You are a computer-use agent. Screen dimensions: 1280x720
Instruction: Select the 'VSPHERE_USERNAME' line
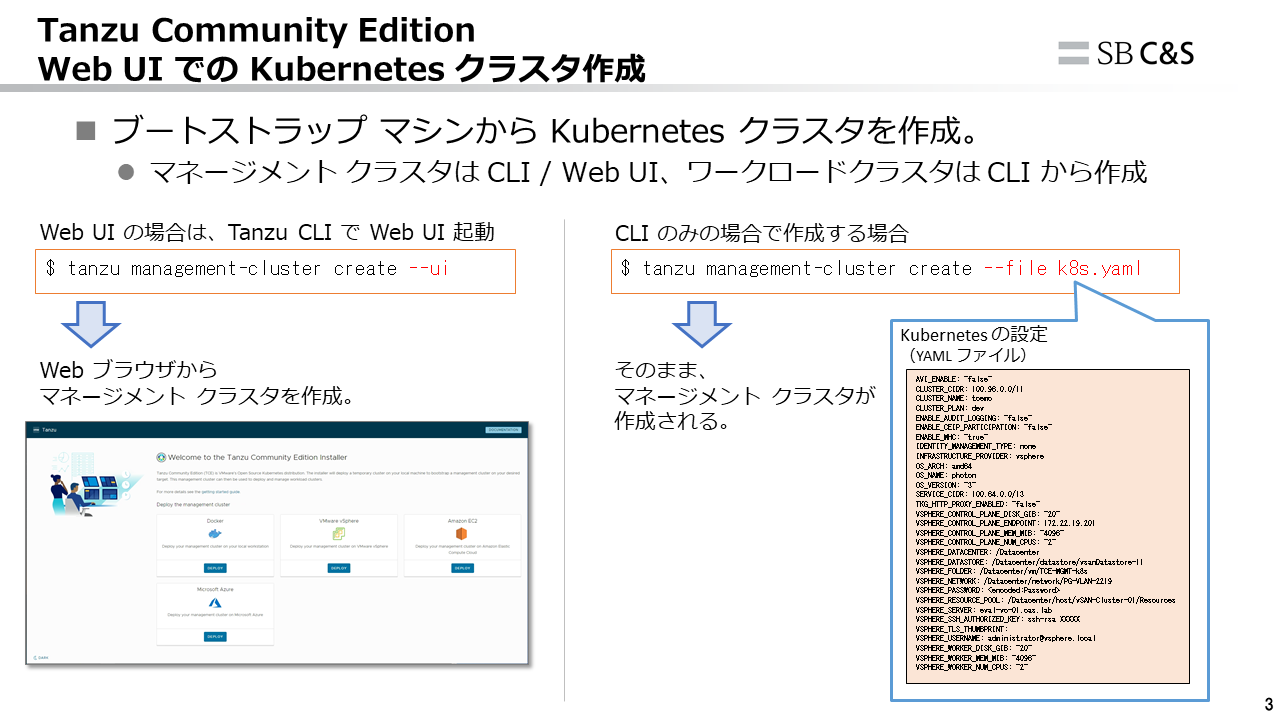[1005, 638]
